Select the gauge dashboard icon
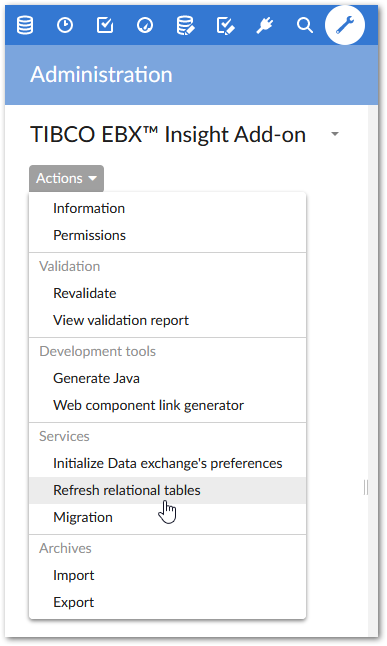 (145, 26)
